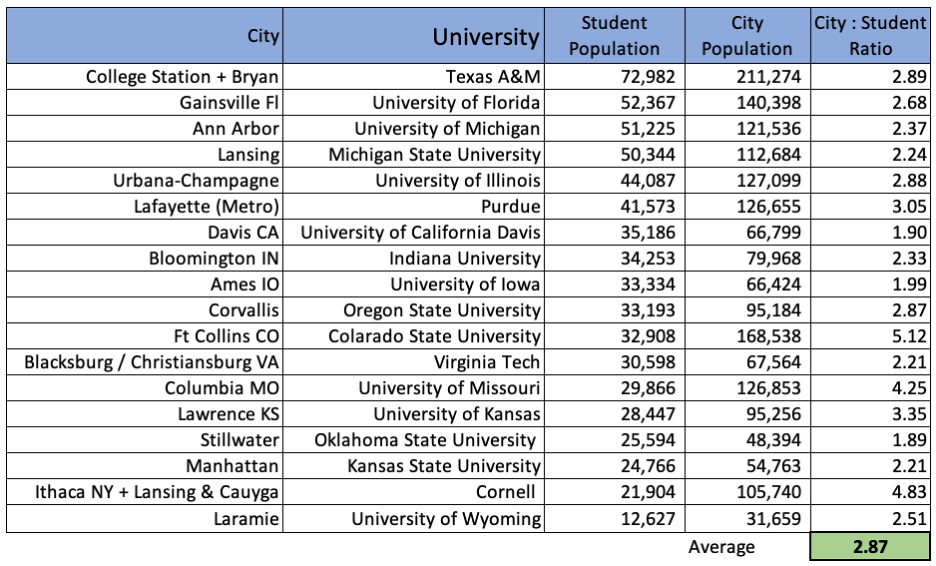
Task: Click student population value 44,087
Action: coord(647,181)
